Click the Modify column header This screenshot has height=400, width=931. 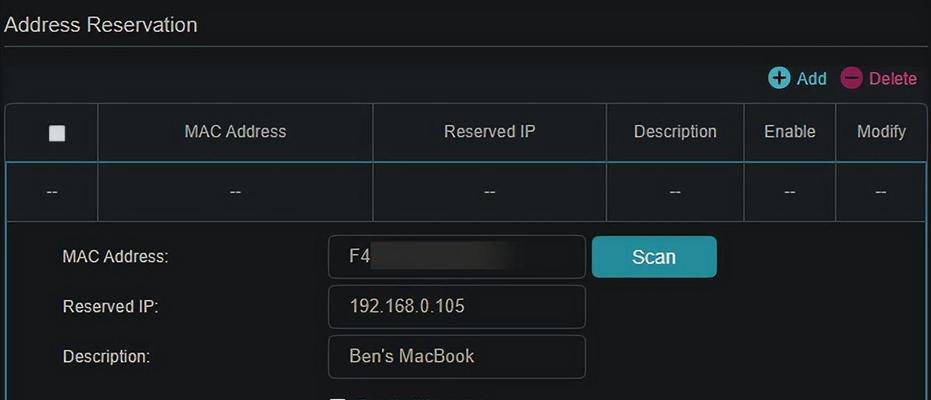[x=881, y=131]
